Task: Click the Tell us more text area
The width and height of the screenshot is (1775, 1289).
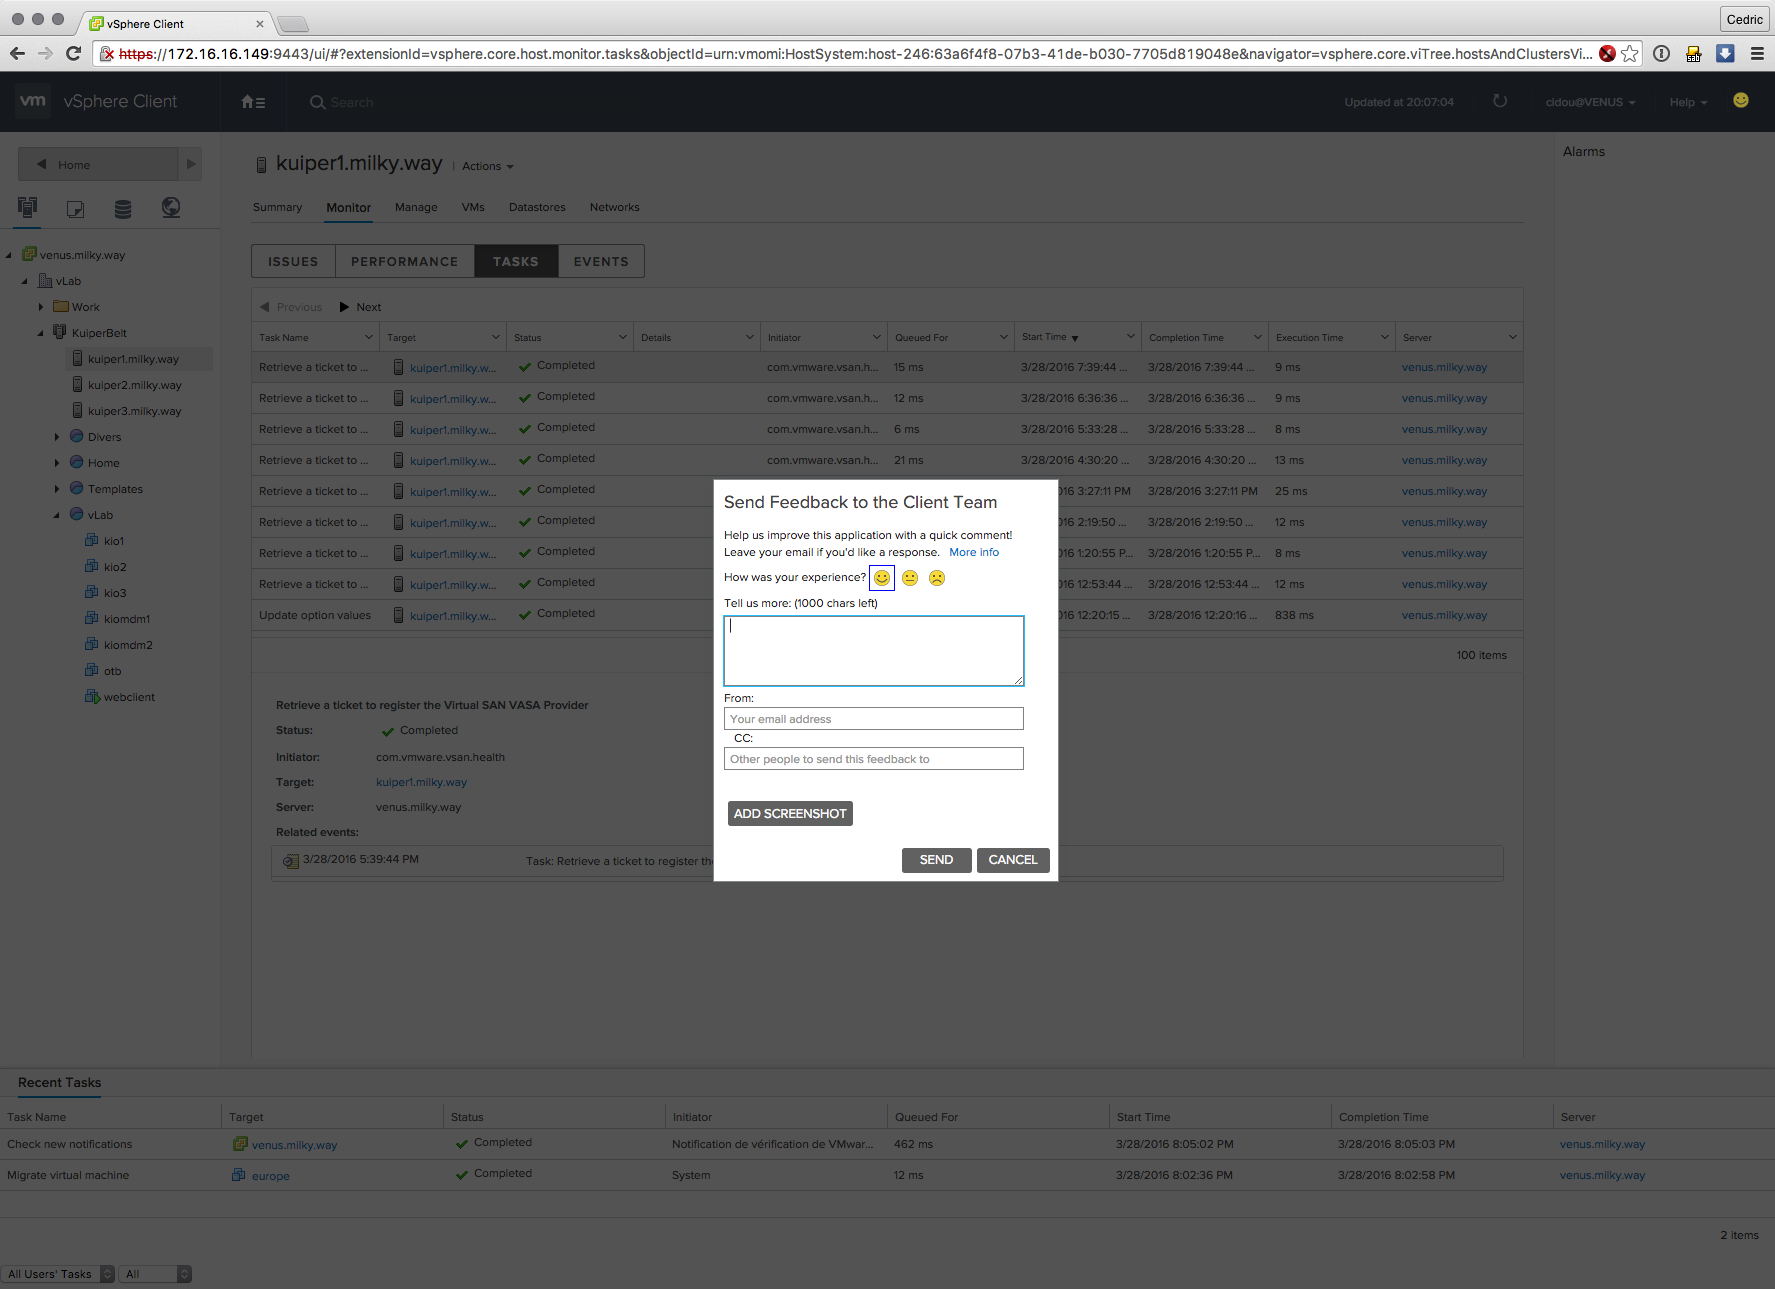Action: (x=873, y=651)
